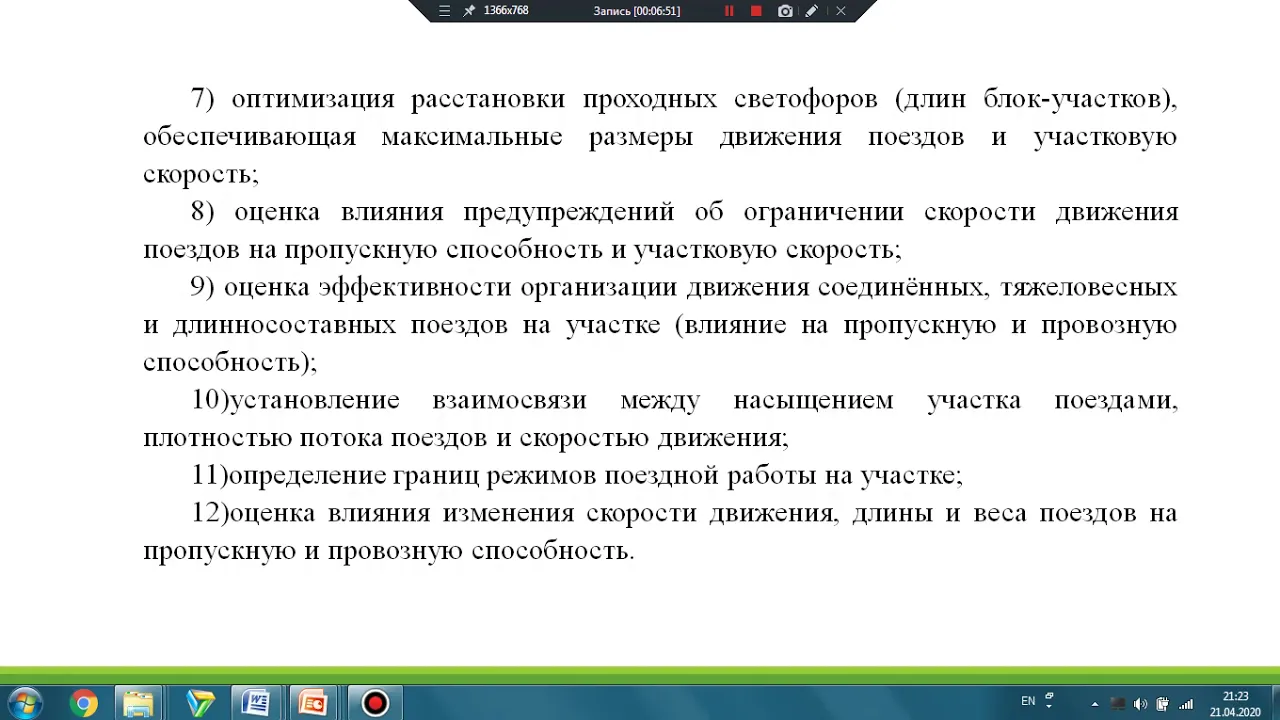The width and height of the screenshot is (1280, 720).
Task: Open the clock showing 21:23
Action: point(1235,704)
